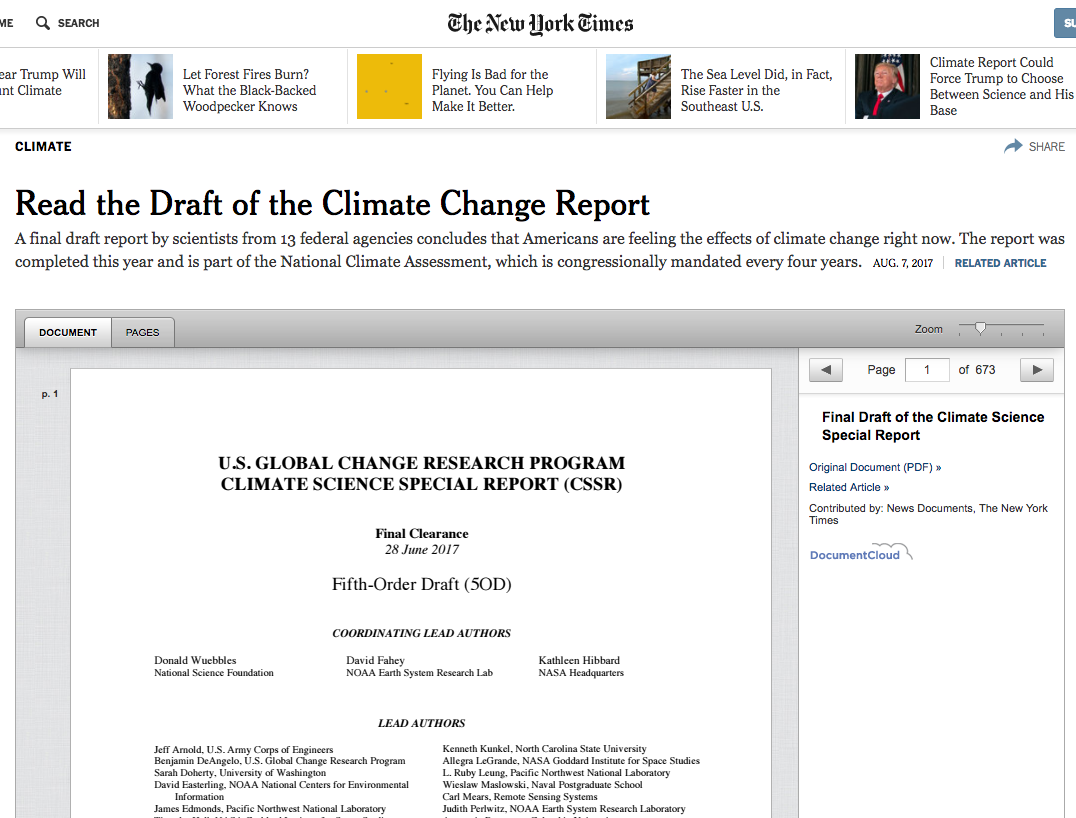Click 'Contributed by: News Documents' text

click(928, 514)
